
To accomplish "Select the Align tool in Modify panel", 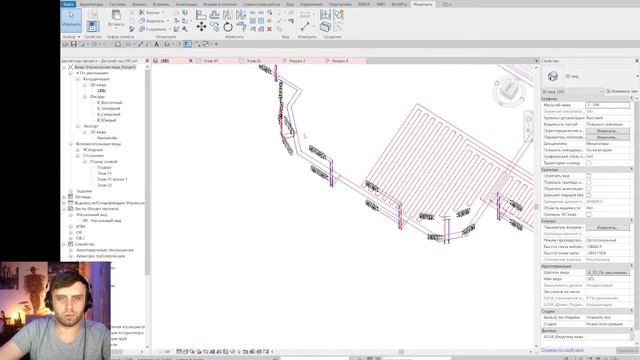I will (201, 15).
